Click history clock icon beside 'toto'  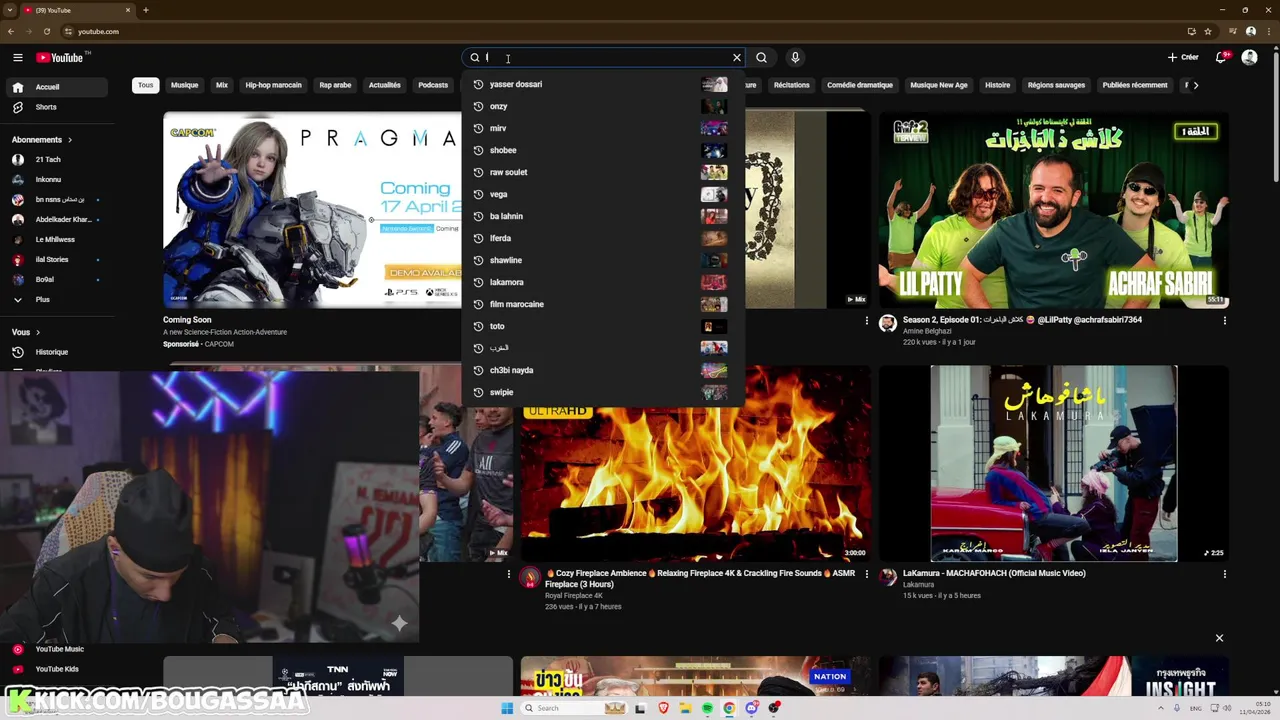tap(478, 326)
